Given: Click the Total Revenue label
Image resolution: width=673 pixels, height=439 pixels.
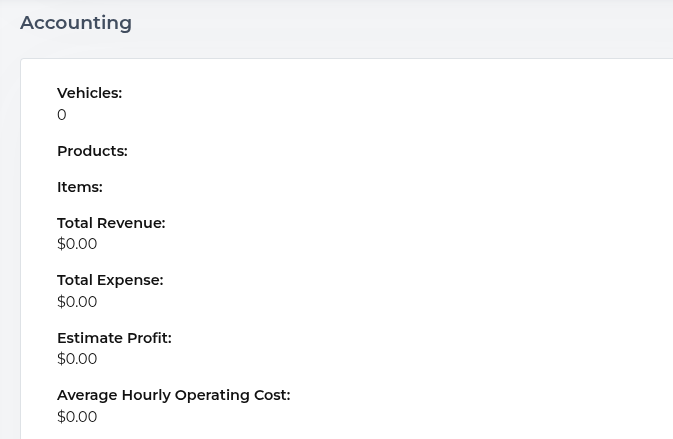Looking at the screenshot, I should tap(111, 223).
